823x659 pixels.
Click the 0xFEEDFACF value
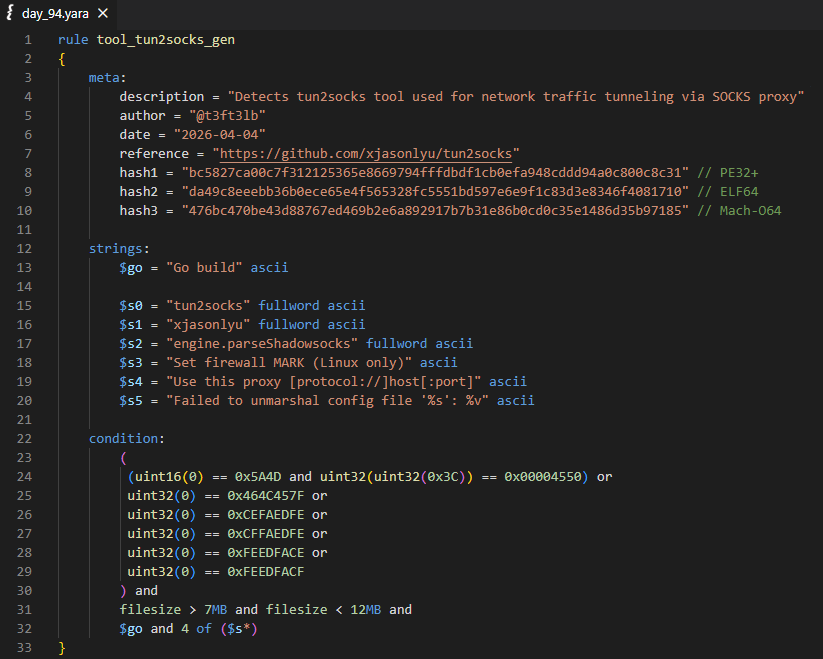point(266,571)
